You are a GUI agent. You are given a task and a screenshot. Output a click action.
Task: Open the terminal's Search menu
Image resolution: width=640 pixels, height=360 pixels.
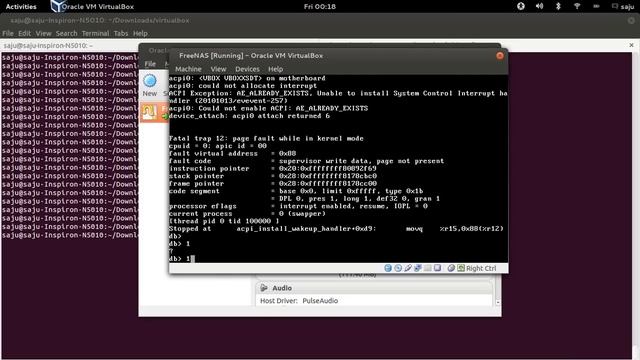pyautogui.click(x=67, y=33)
